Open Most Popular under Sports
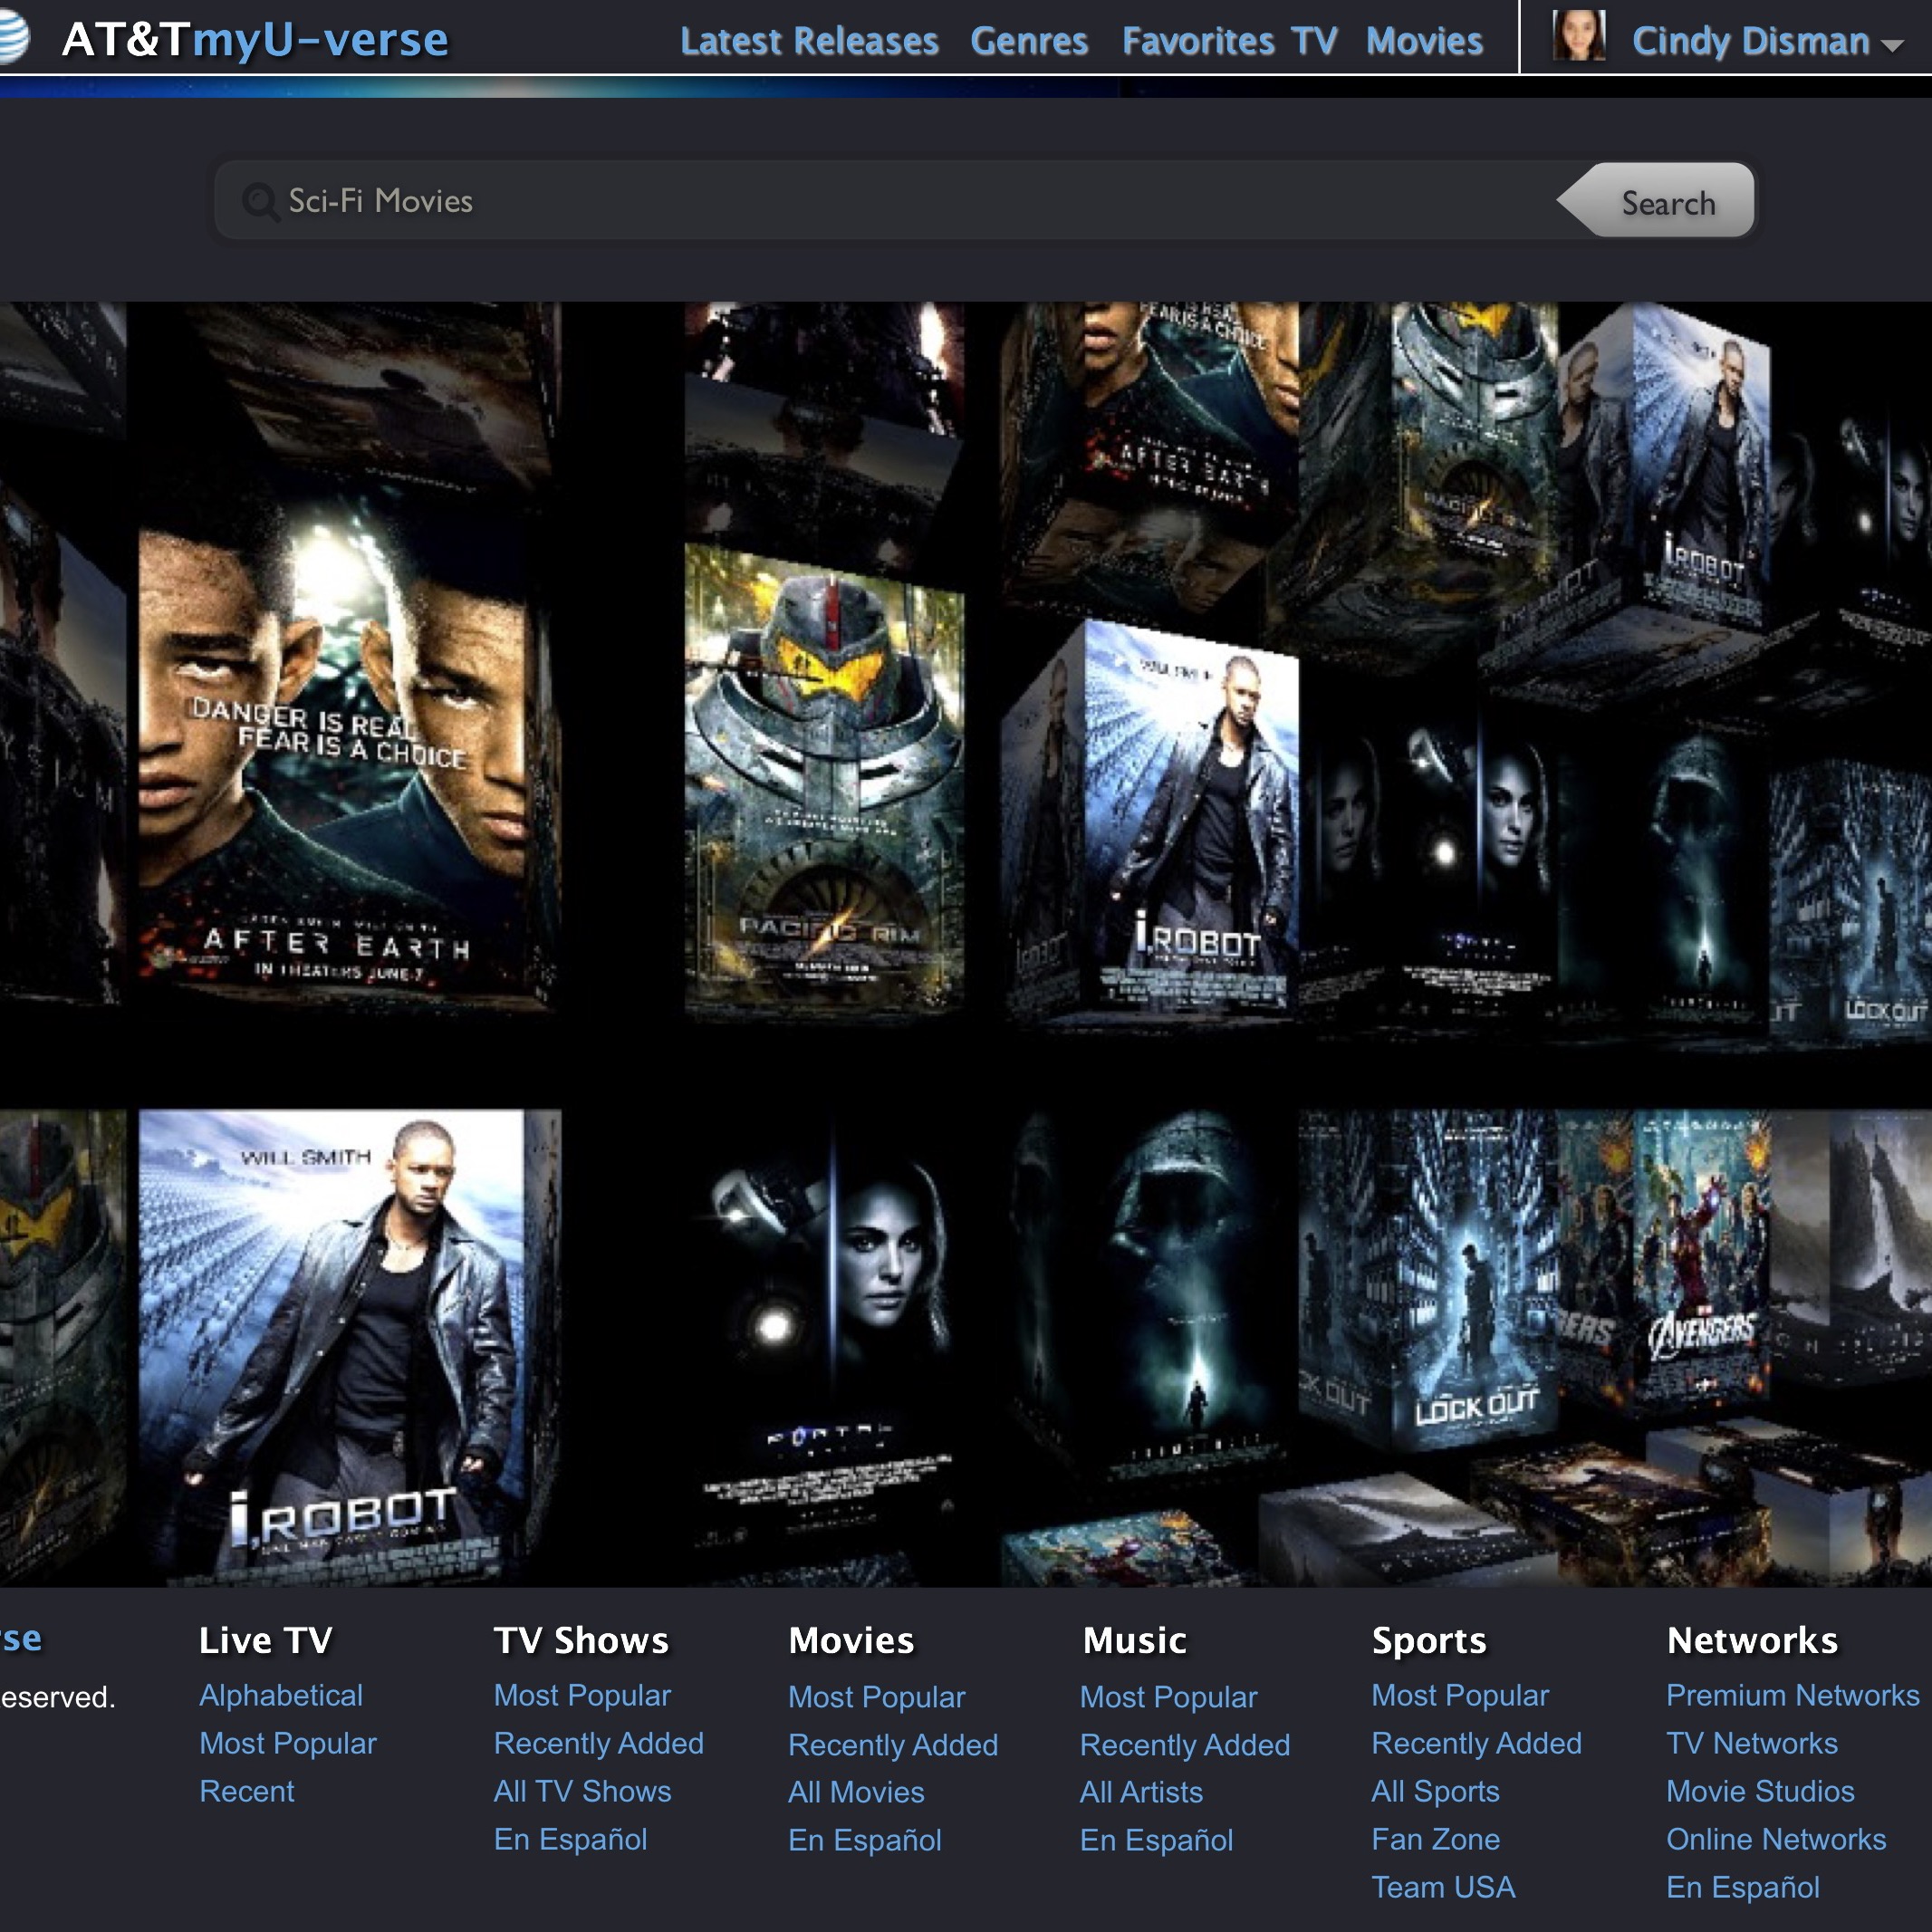 click(x=1460, y=1695)
